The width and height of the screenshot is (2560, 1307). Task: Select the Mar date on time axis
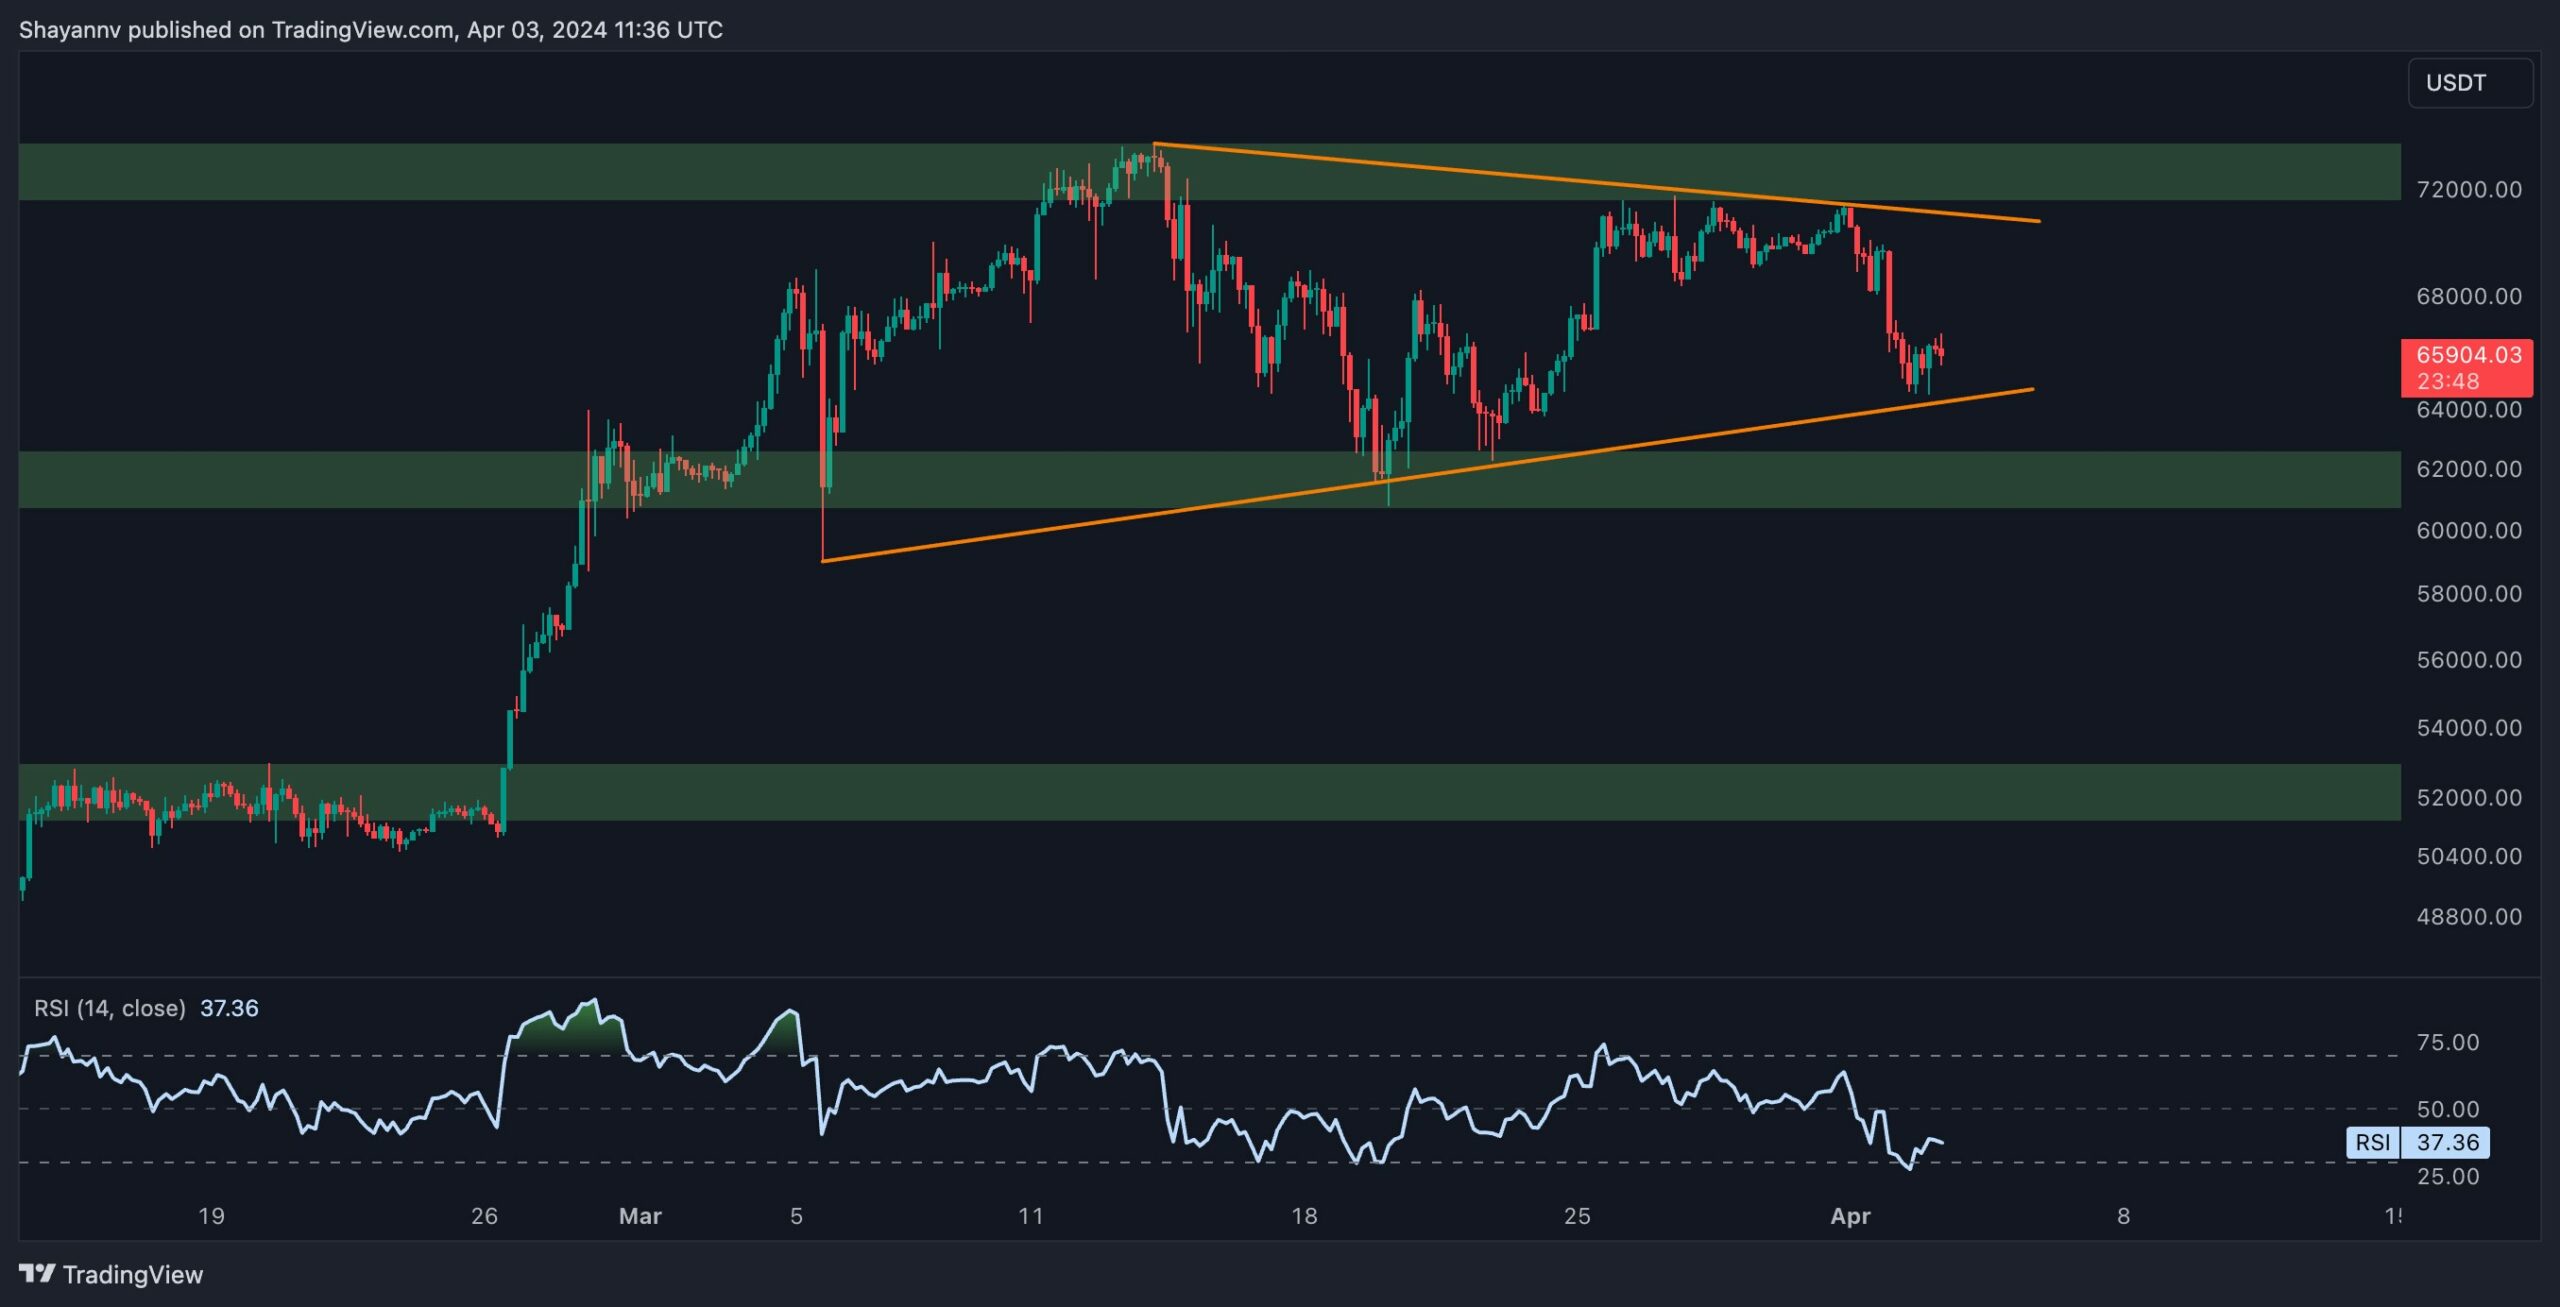[x=640, y=1216]
